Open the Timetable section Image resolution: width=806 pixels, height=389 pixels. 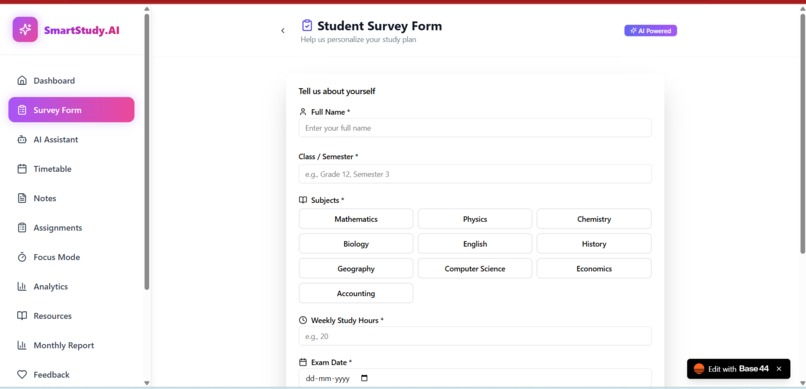(x=71, y=169)
